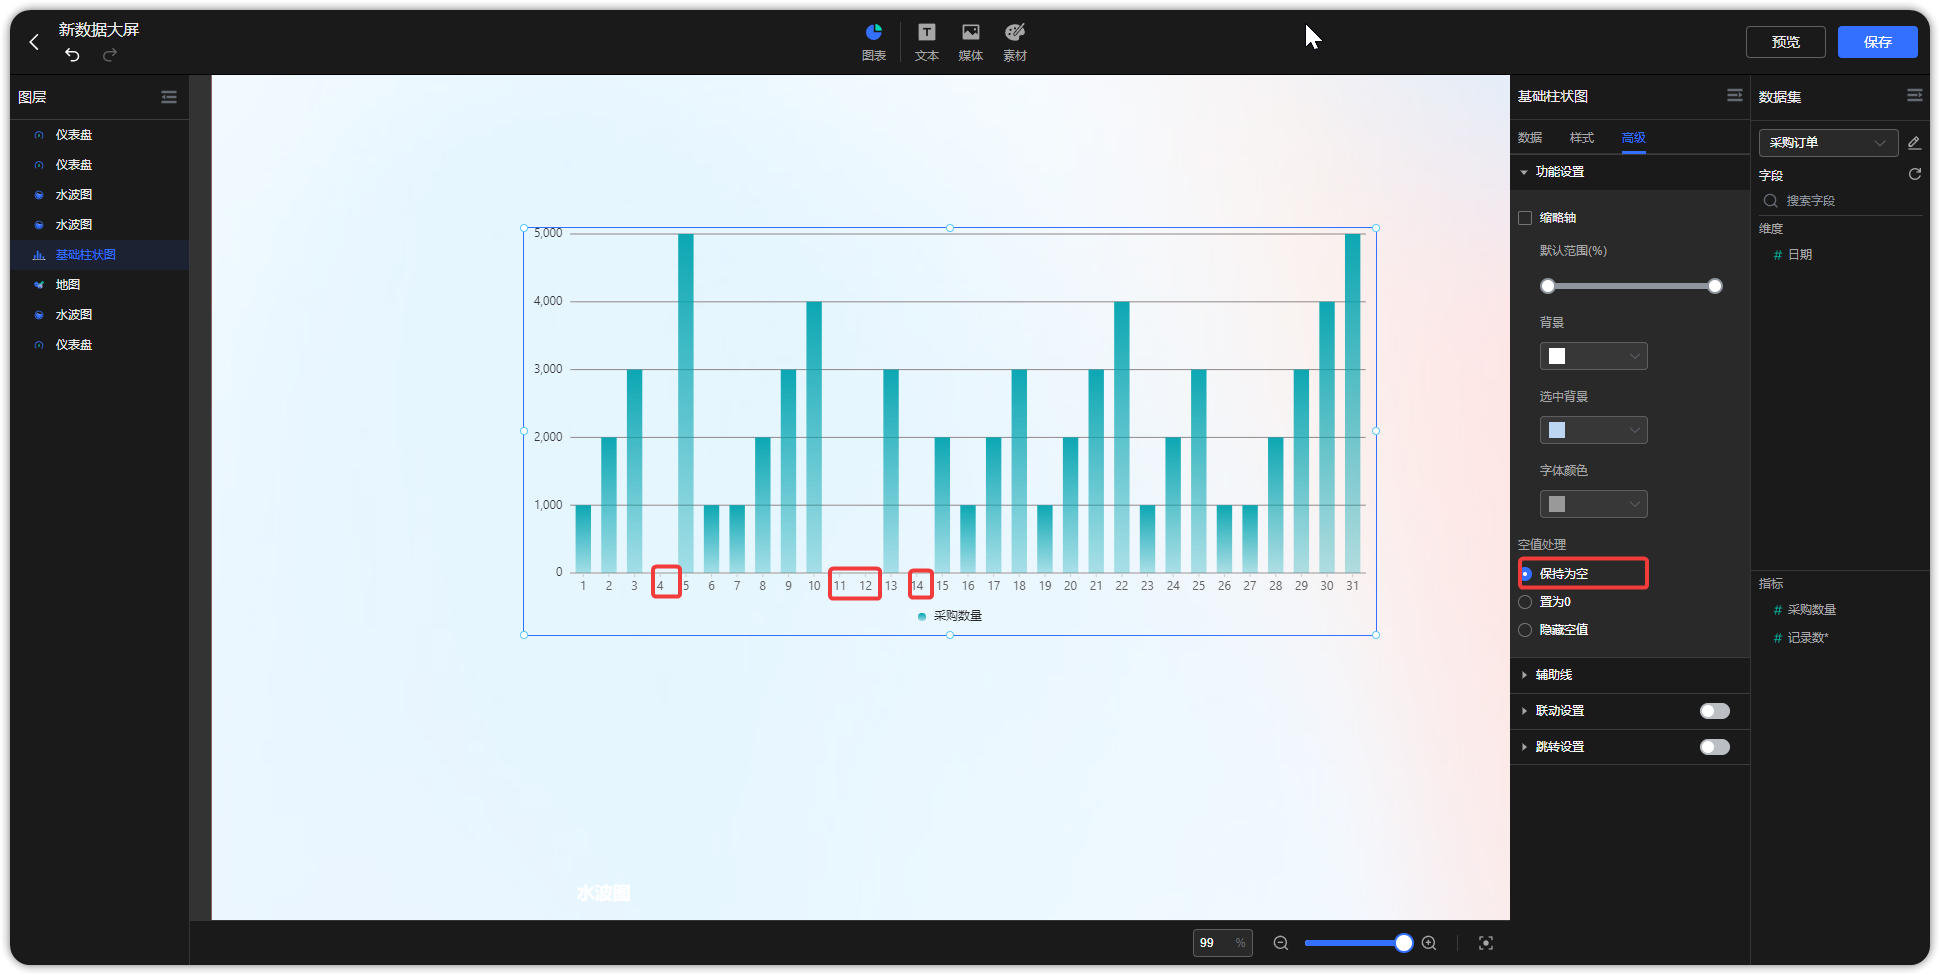Collapse the 功能设置 section
Viewport: 1940px width, 975px height.
1524,172
